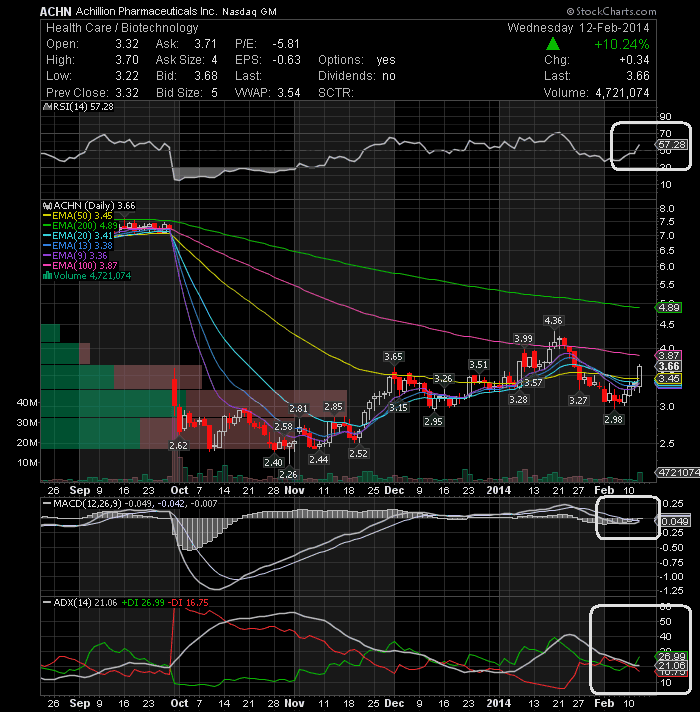The height and width of the screenshot is (712, 700).
Task: Click the 'ACHN (Daily) 3.66' legend text
Action: pos(94,206)
